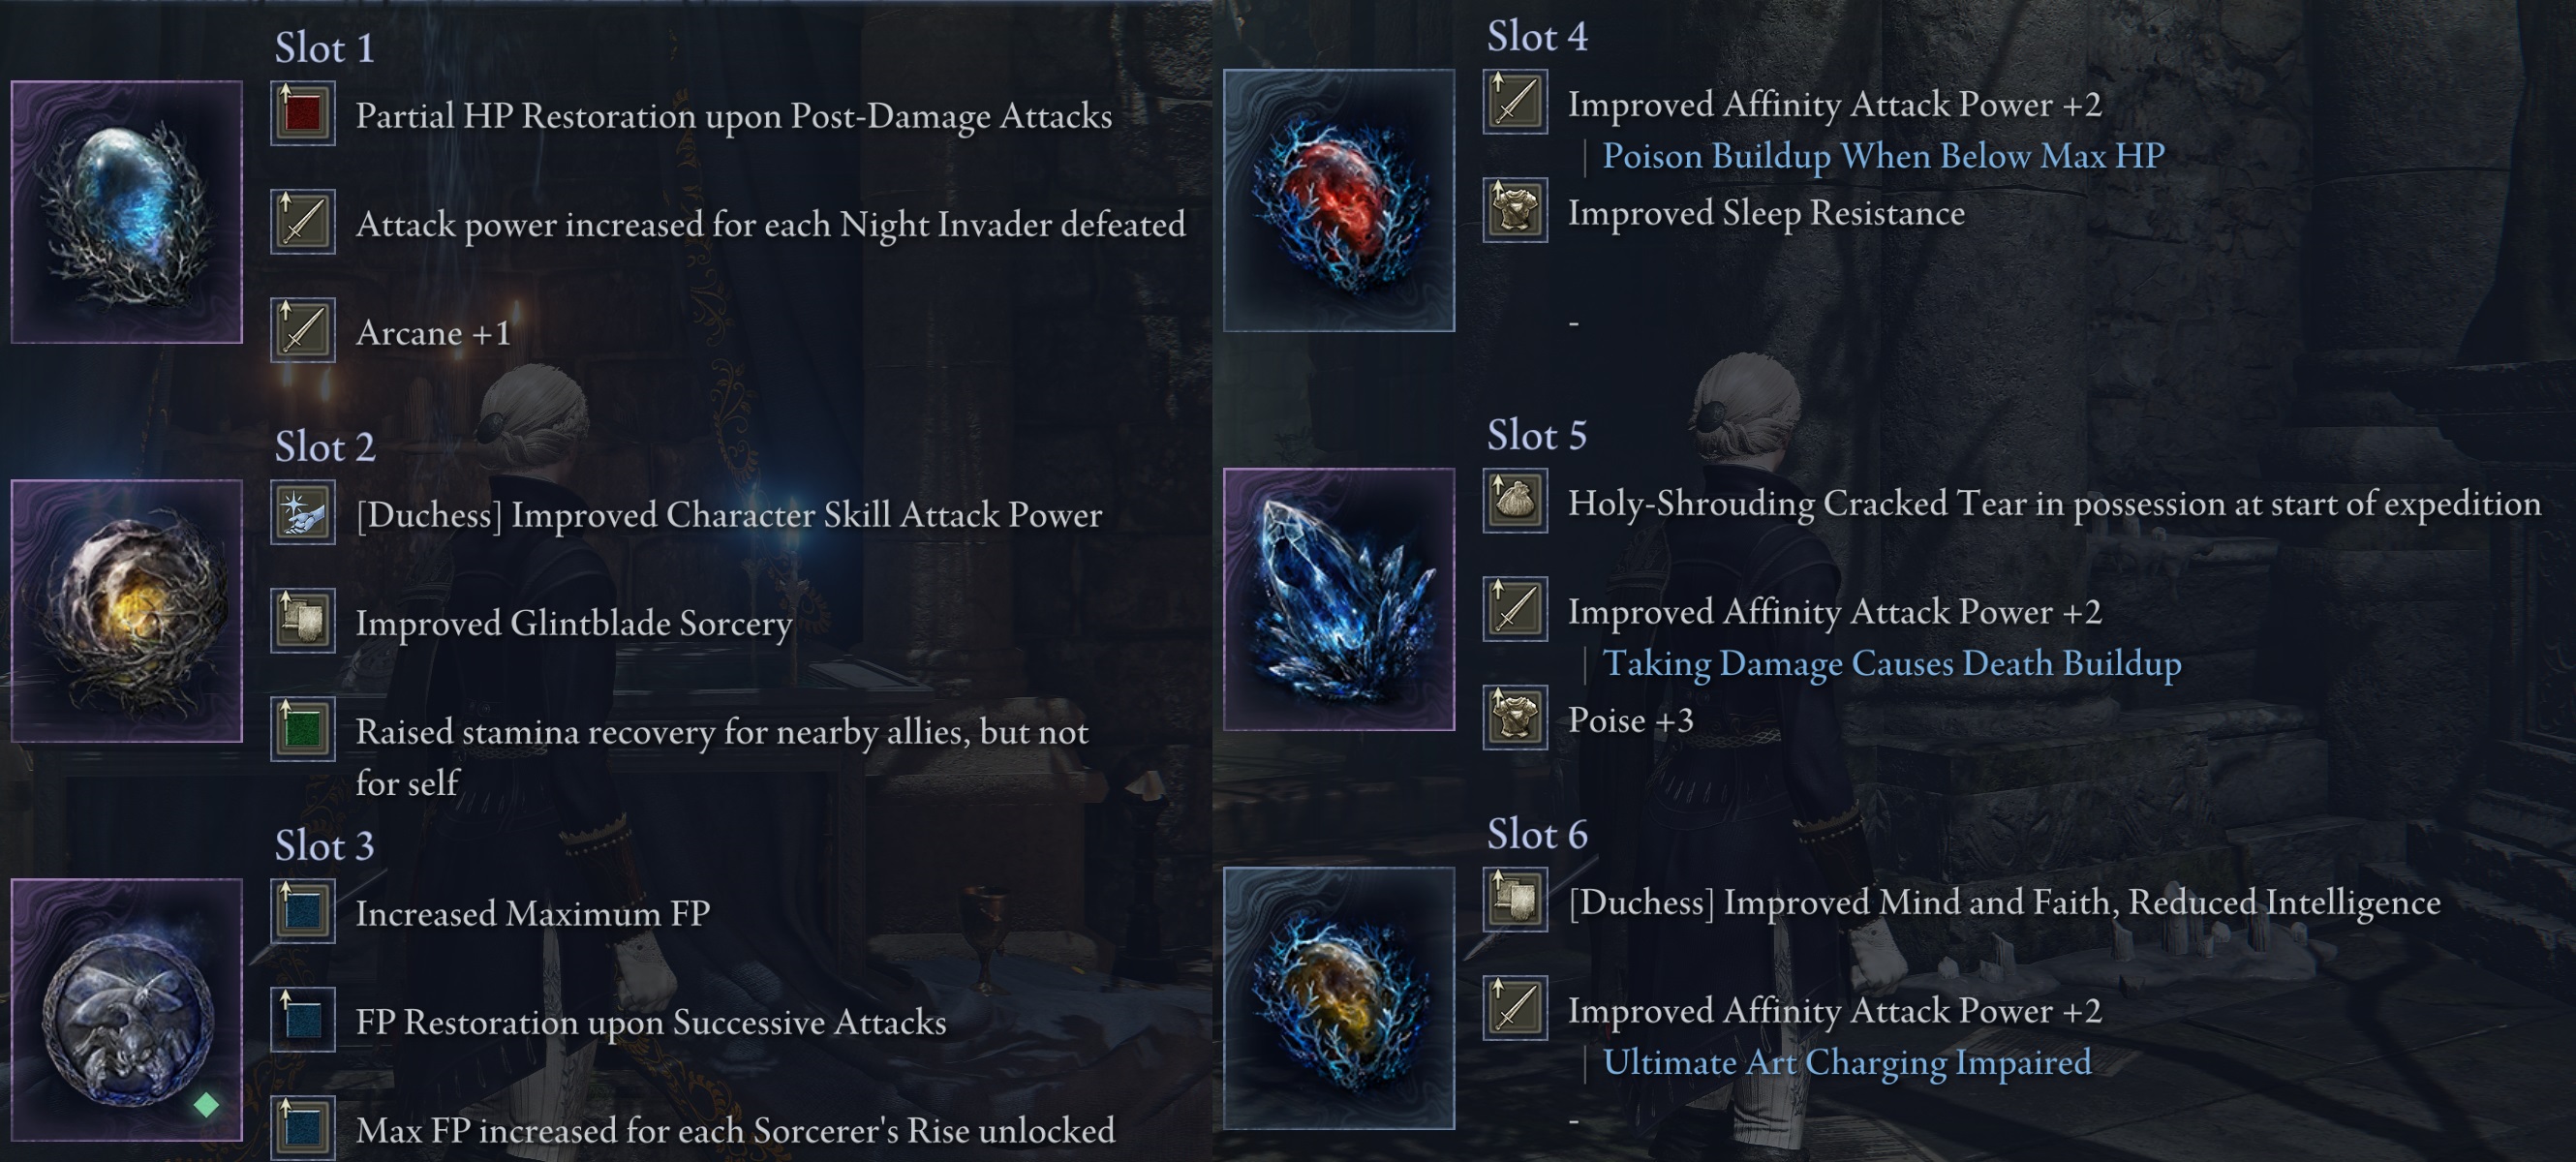The width and height of the screenshot is (2576, 1162).
Task: Click the Duchess Character Skill Attack Power icon
Action: coord(302,513)
